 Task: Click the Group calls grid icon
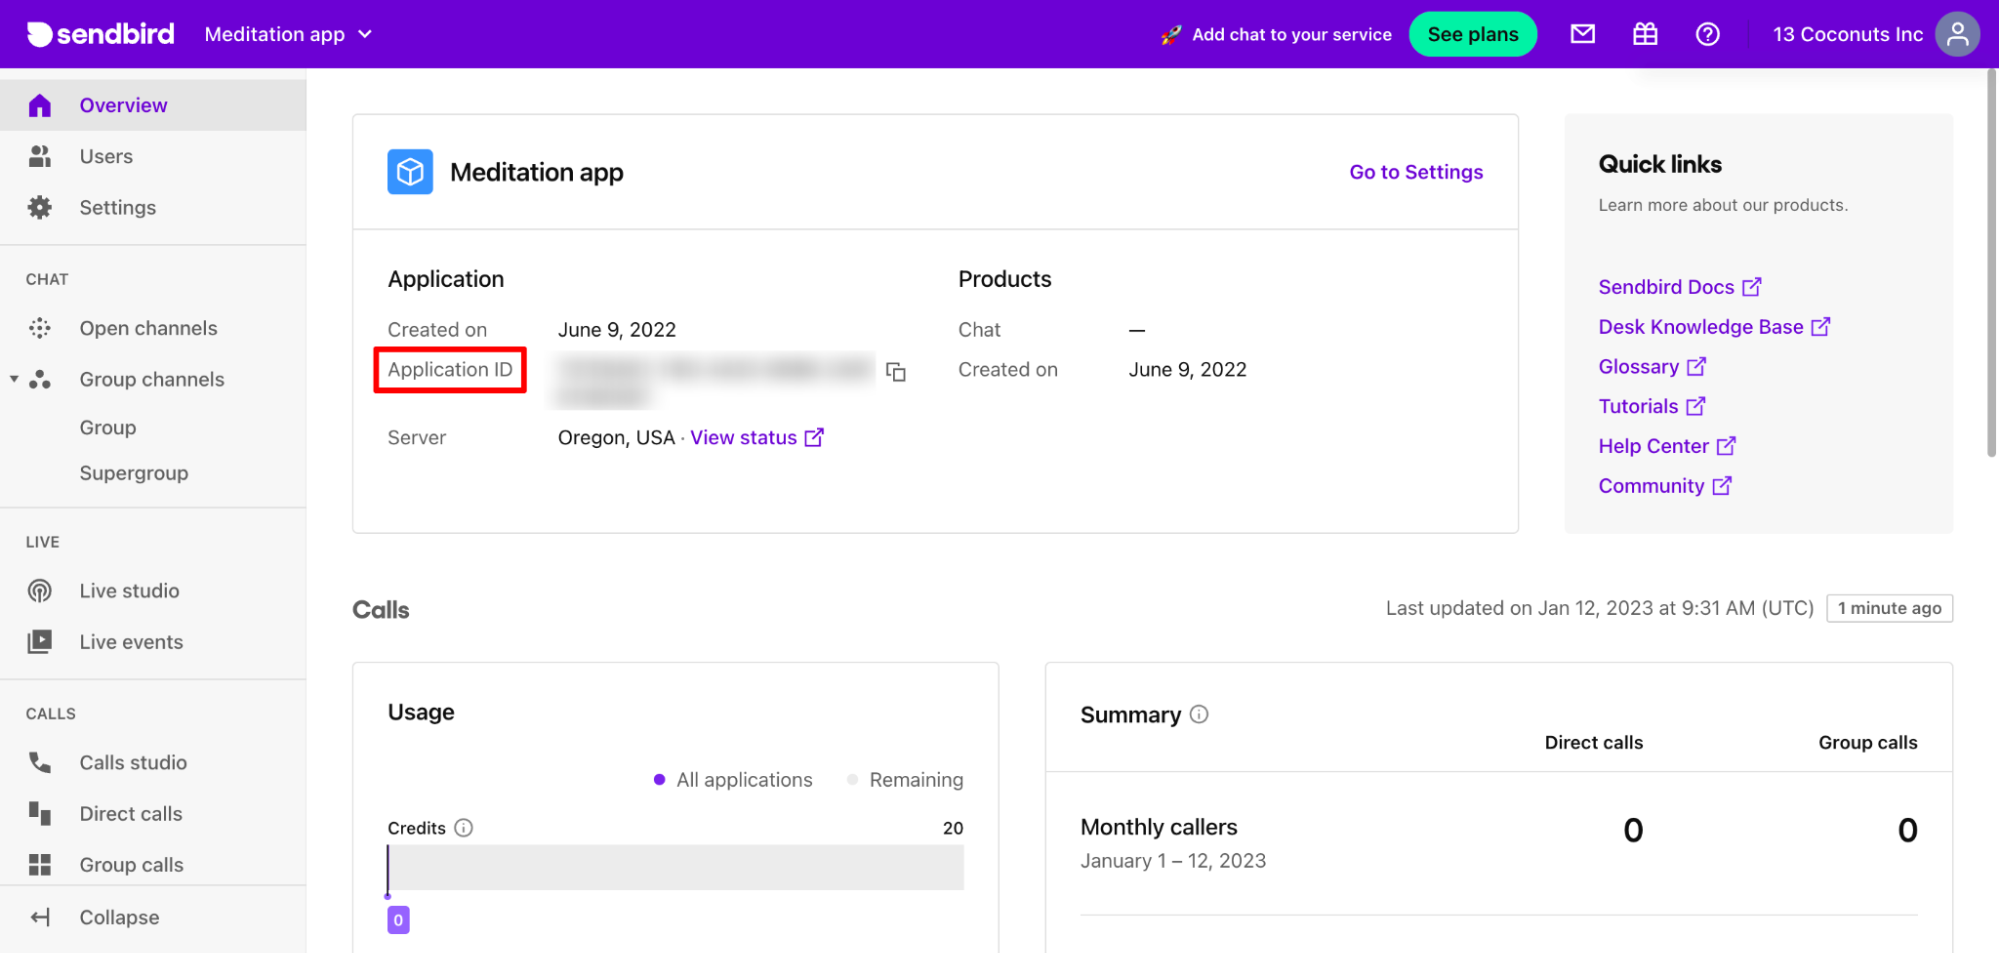pyautogui.click(x=40, y=864)
